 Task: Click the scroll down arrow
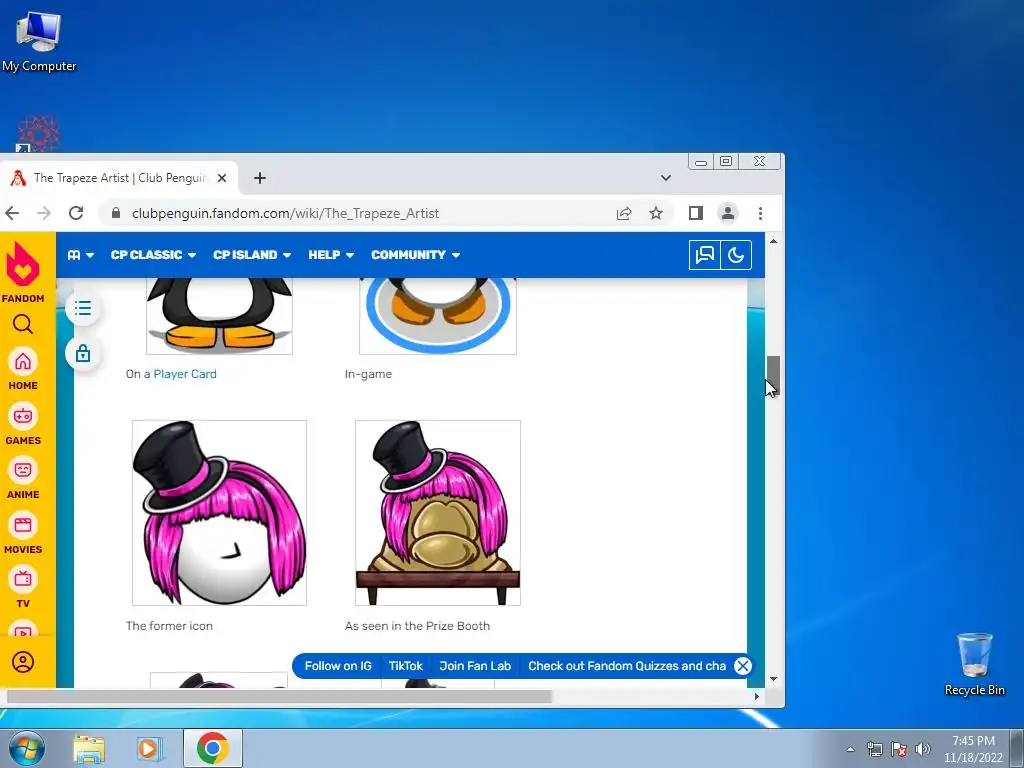click(x=773, y=679)
